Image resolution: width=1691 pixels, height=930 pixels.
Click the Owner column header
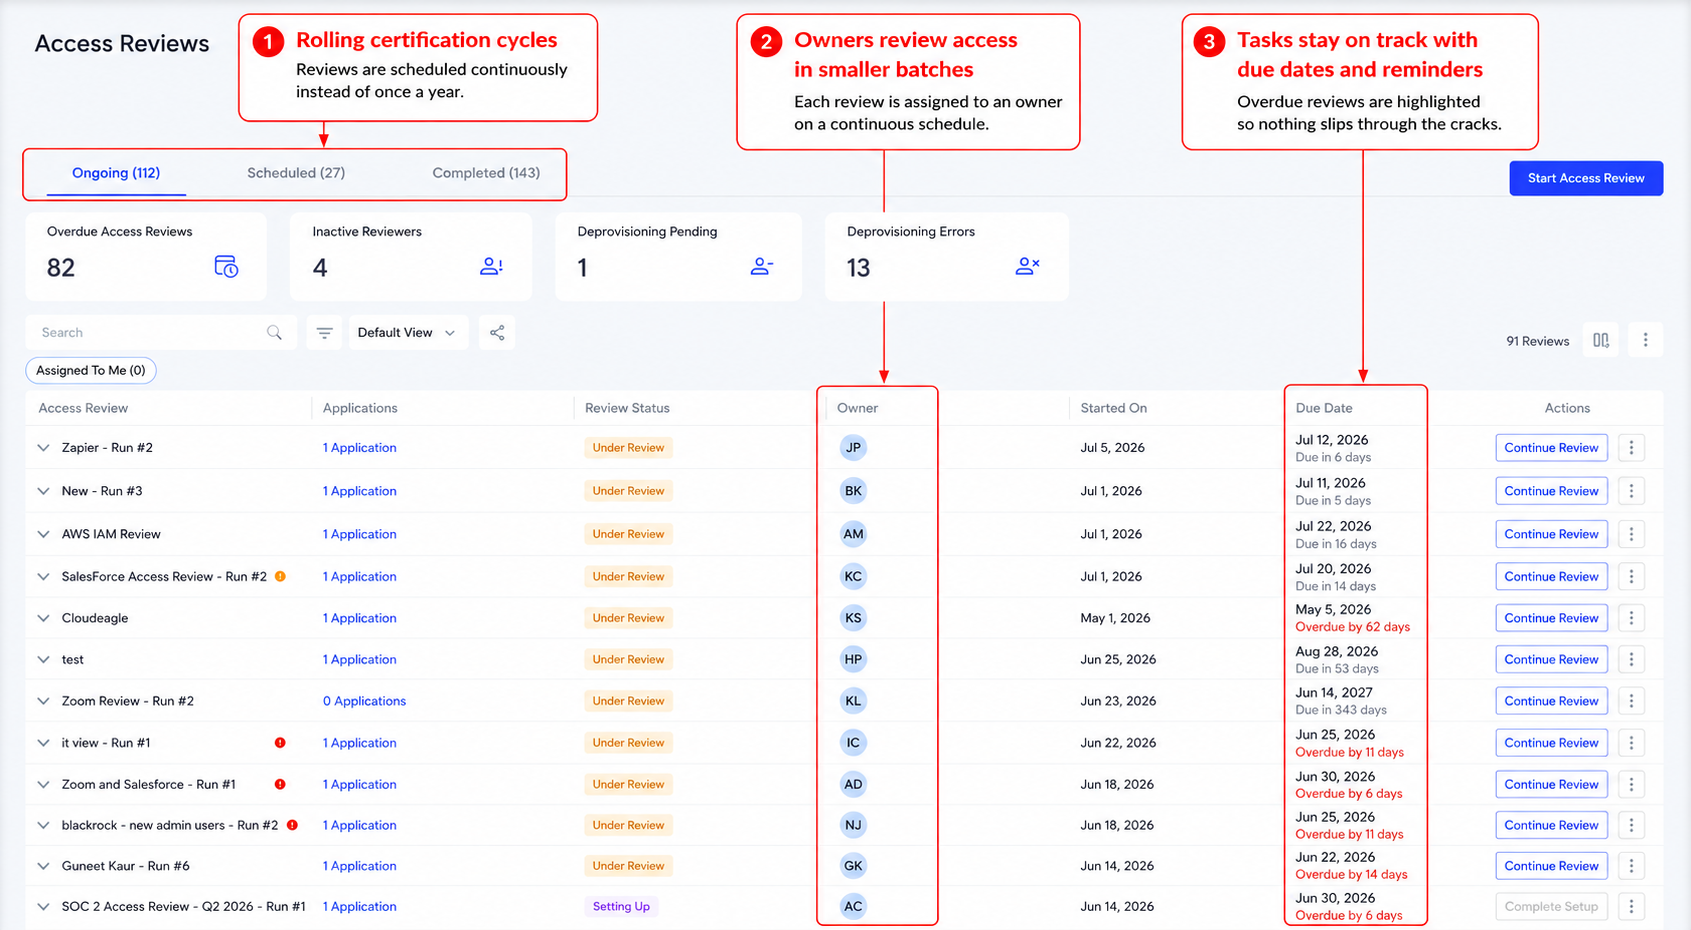click(857, 408)
